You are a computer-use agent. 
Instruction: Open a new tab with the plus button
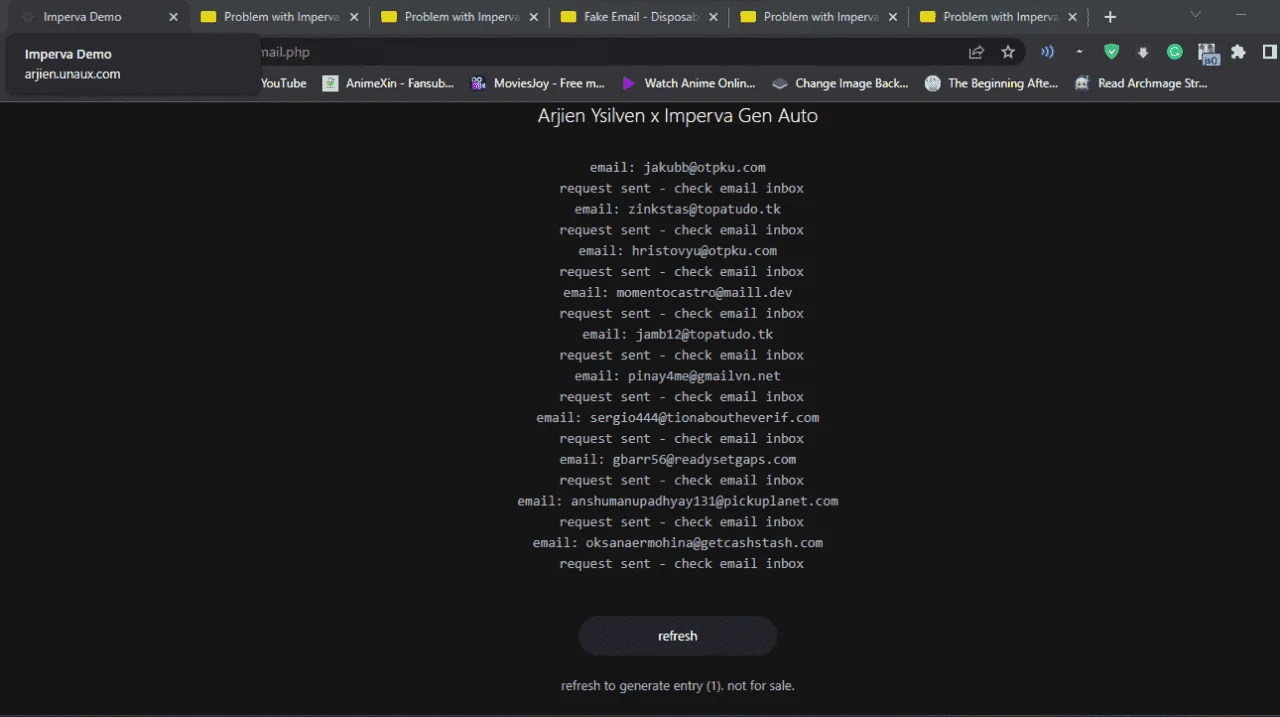pos(1110,17)
